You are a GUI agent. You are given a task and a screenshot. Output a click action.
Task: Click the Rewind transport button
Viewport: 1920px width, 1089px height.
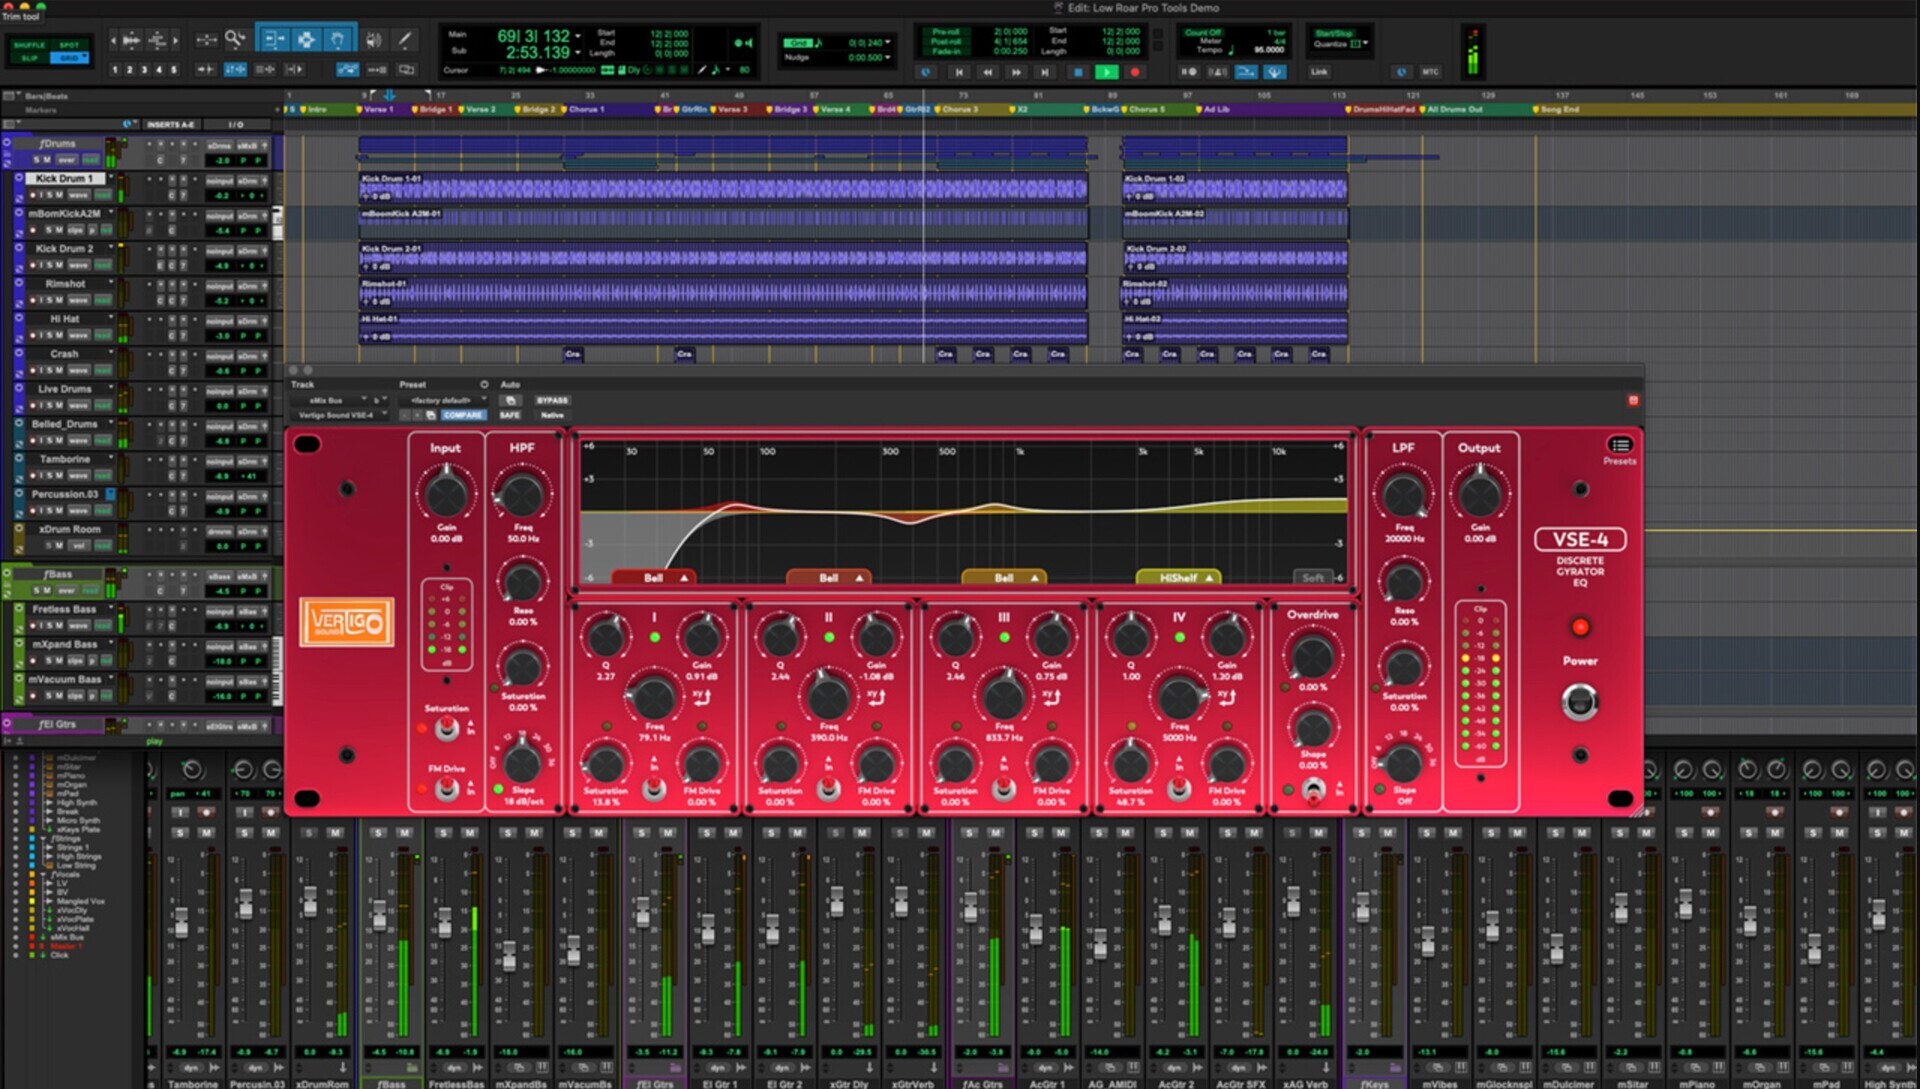[x=988, y=72]
